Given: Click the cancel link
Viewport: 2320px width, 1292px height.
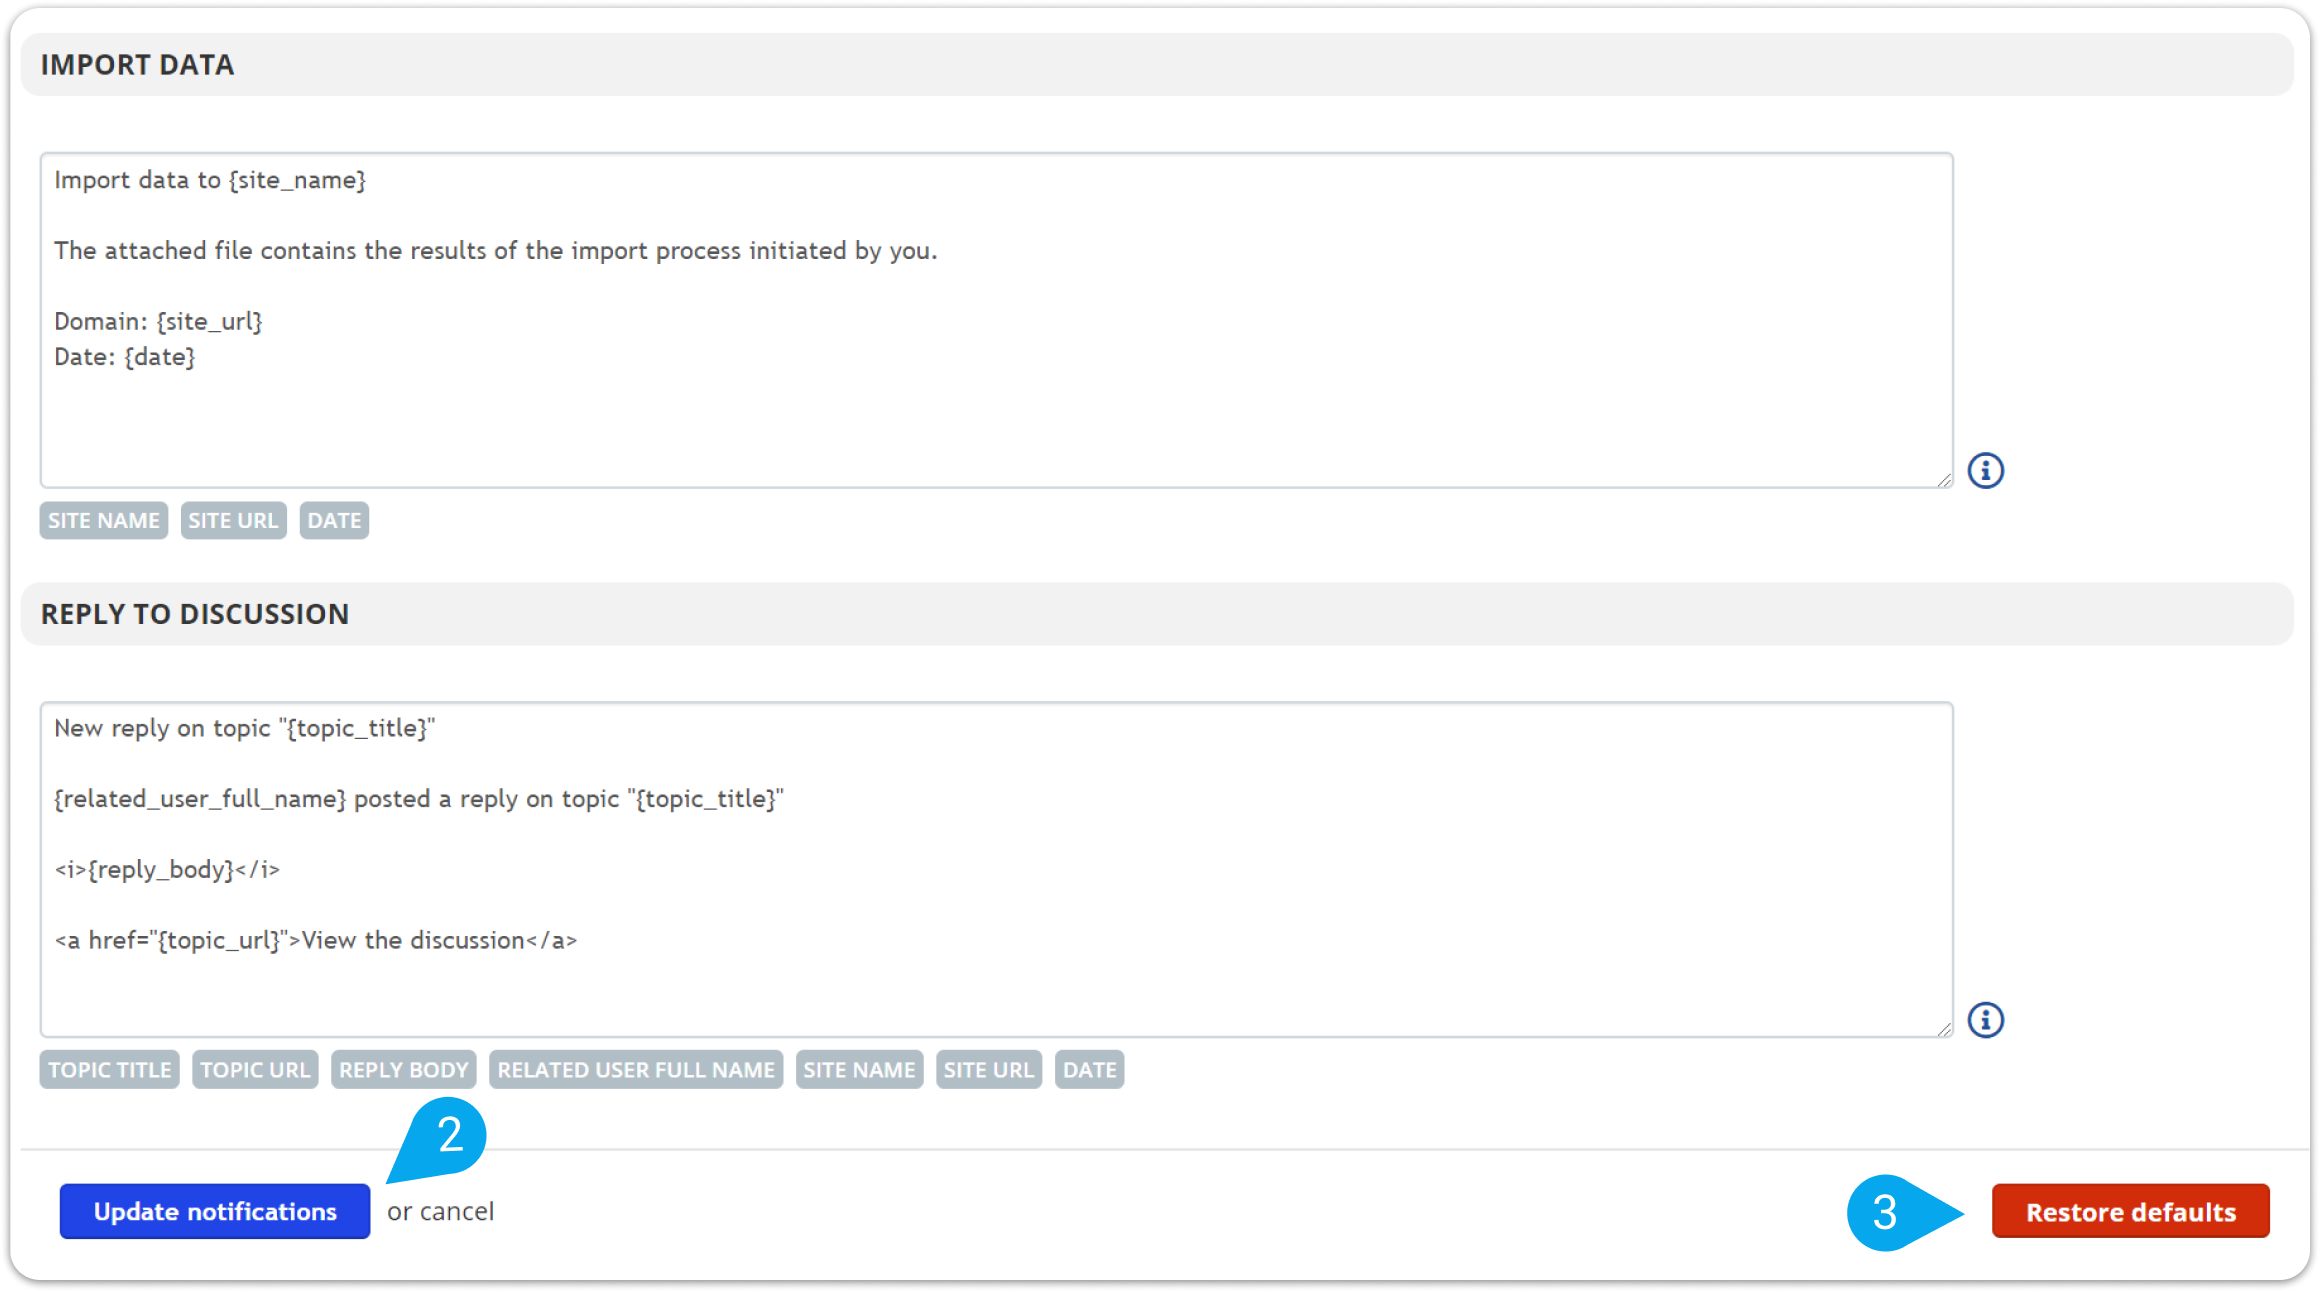Looking at the screenshot, I should coord(457,1211).
